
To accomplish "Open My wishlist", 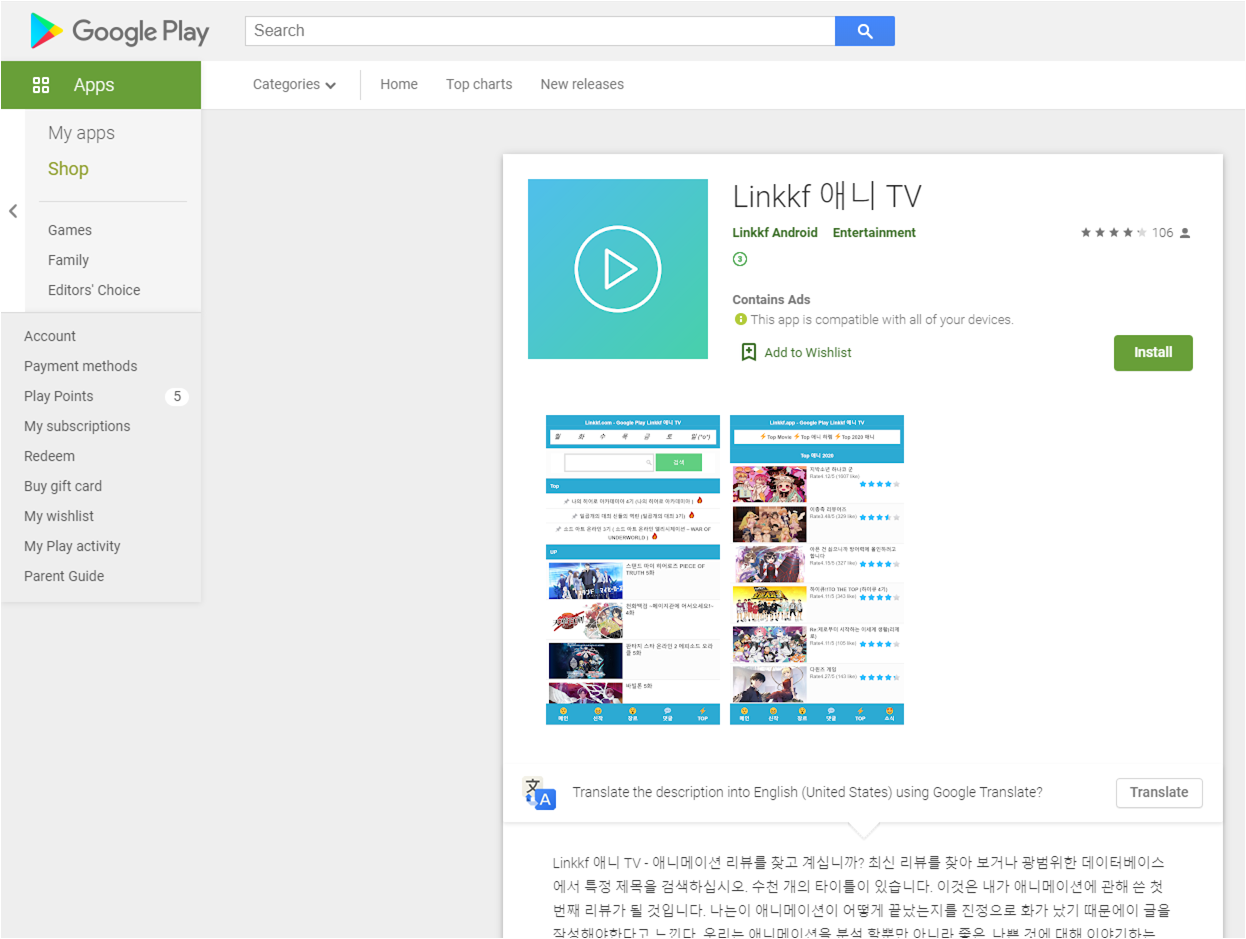I will [x=59, y=516].
